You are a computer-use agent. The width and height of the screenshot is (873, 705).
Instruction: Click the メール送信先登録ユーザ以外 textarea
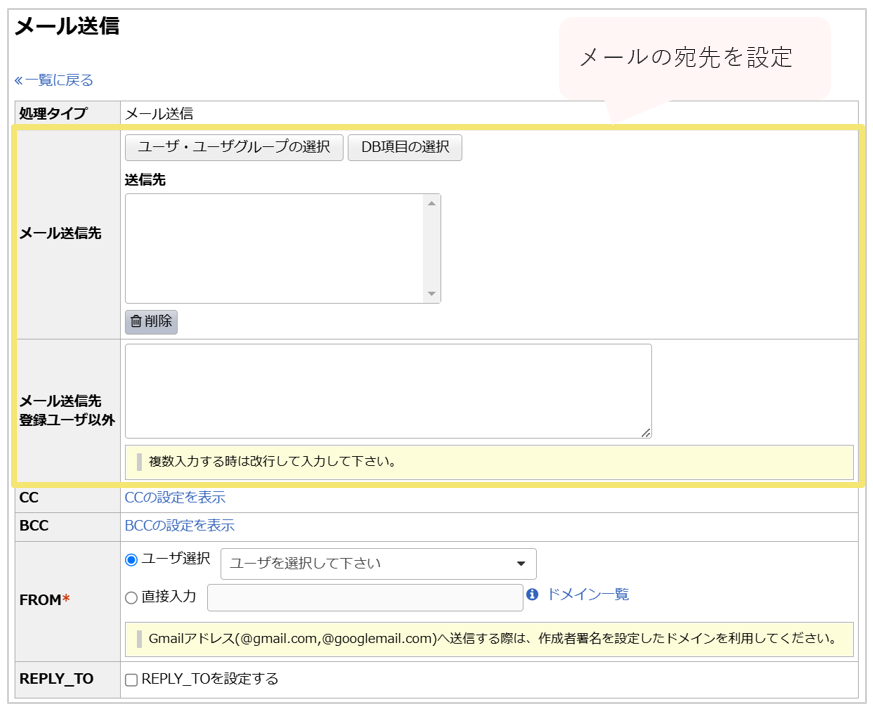(x=388, y=390)
